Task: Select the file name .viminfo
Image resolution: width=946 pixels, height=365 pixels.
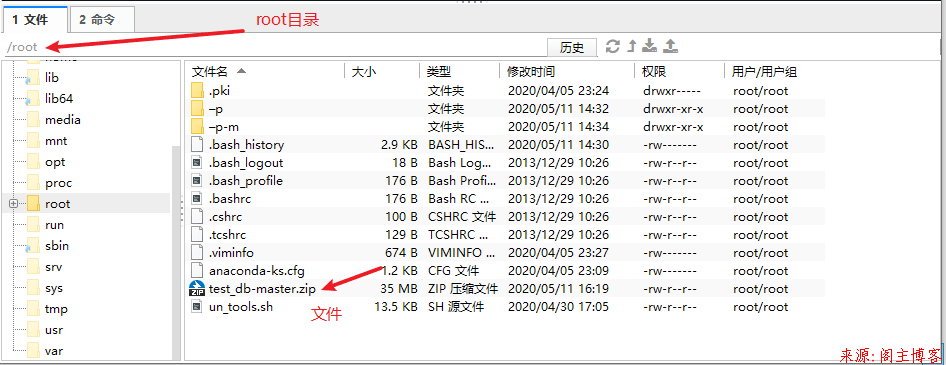Action: (x=232, y=253)
